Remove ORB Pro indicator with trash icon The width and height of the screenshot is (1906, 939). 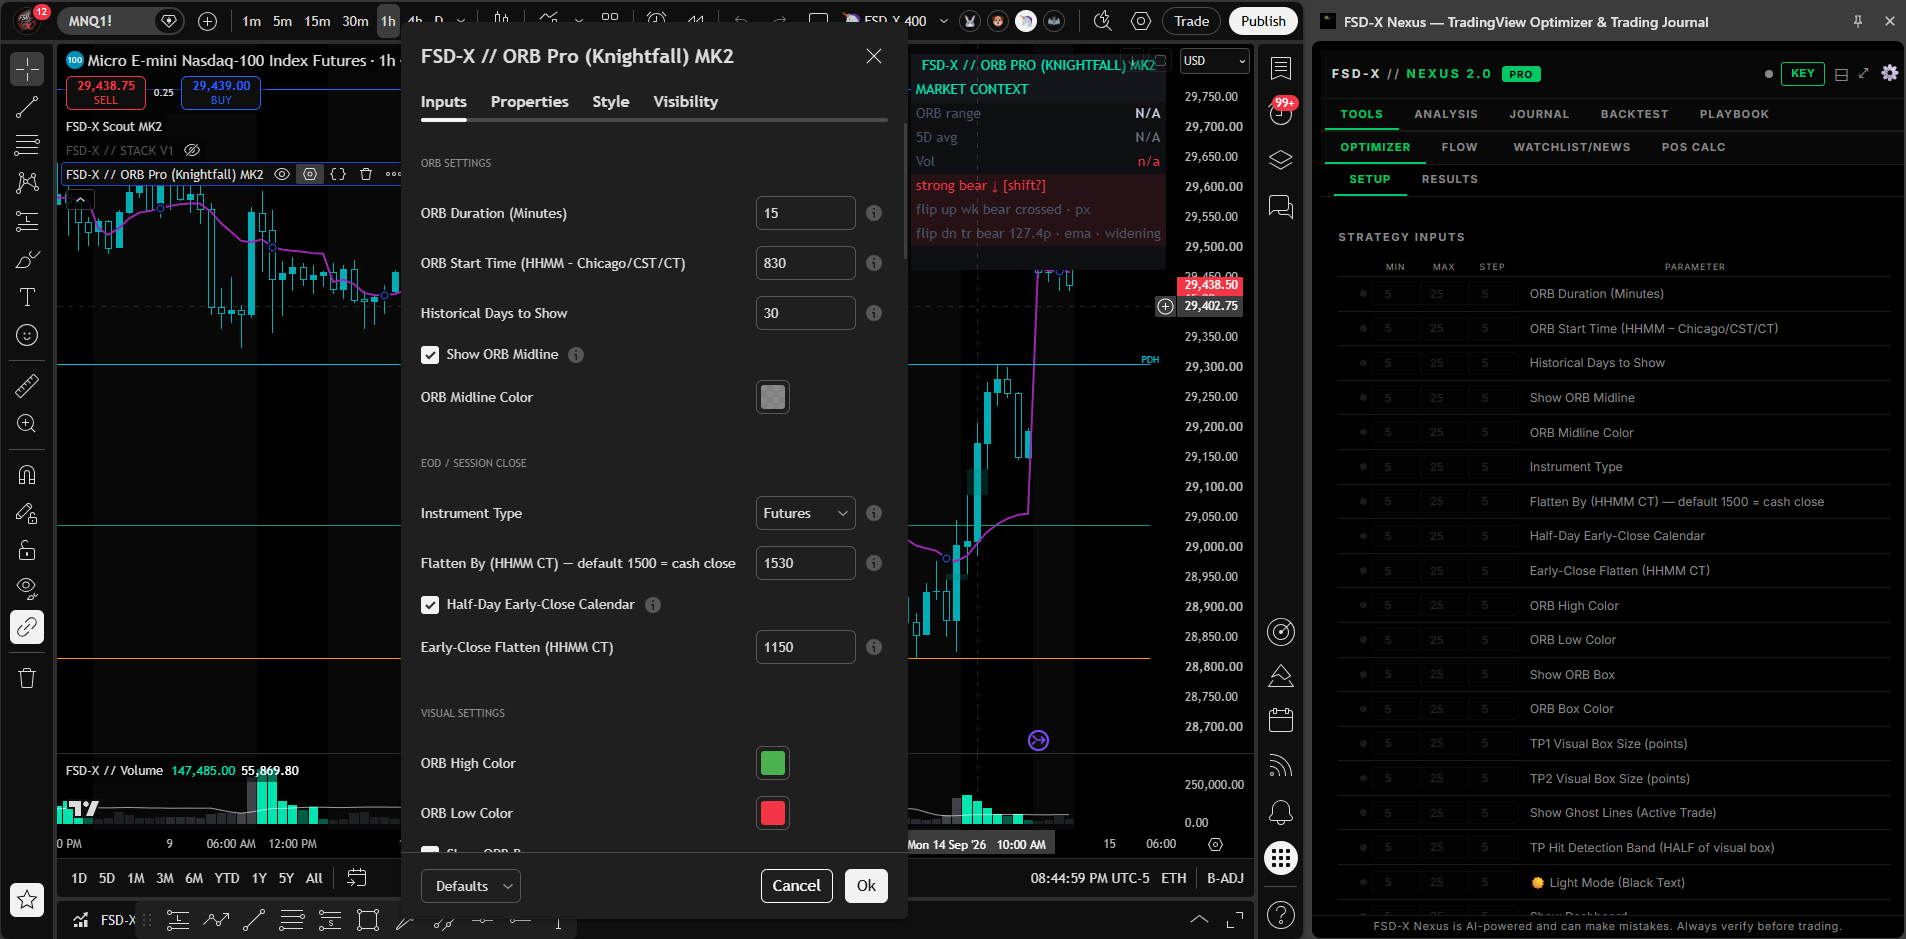click(x=366, y=174)
